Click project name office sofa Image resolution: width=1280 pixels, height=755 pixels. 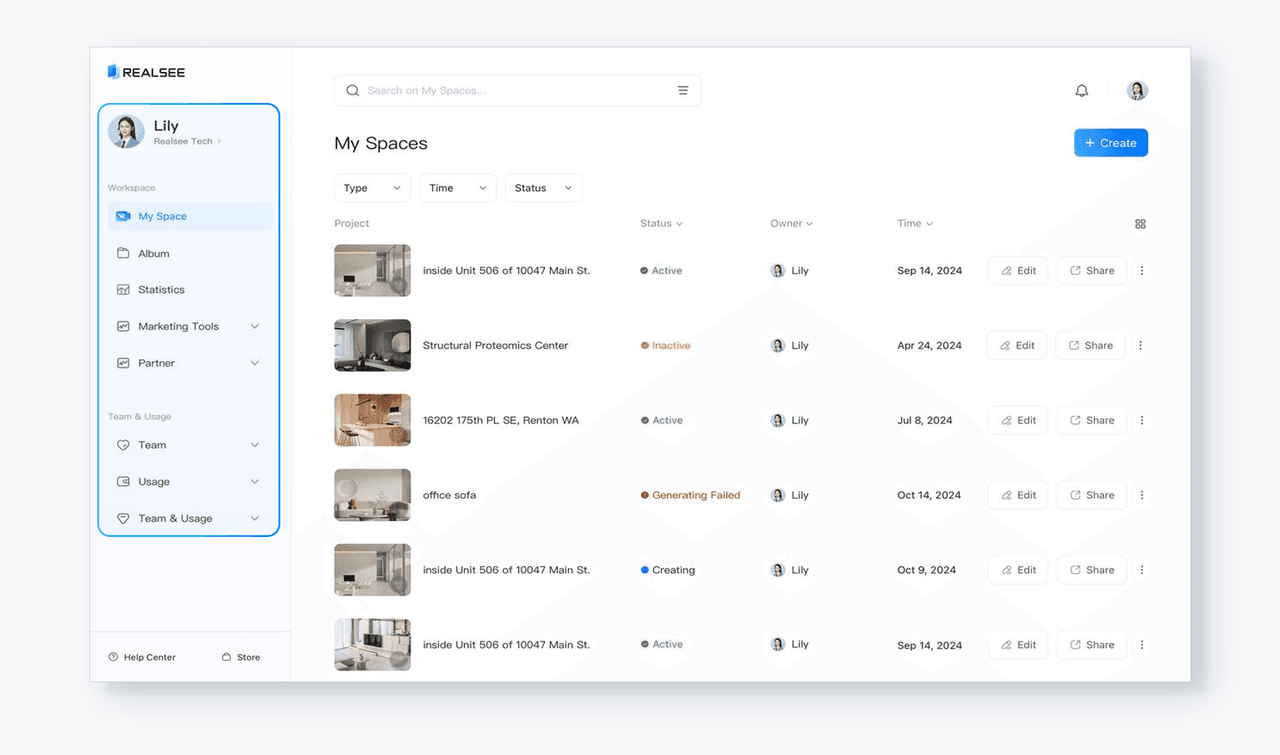click(449, 495)
